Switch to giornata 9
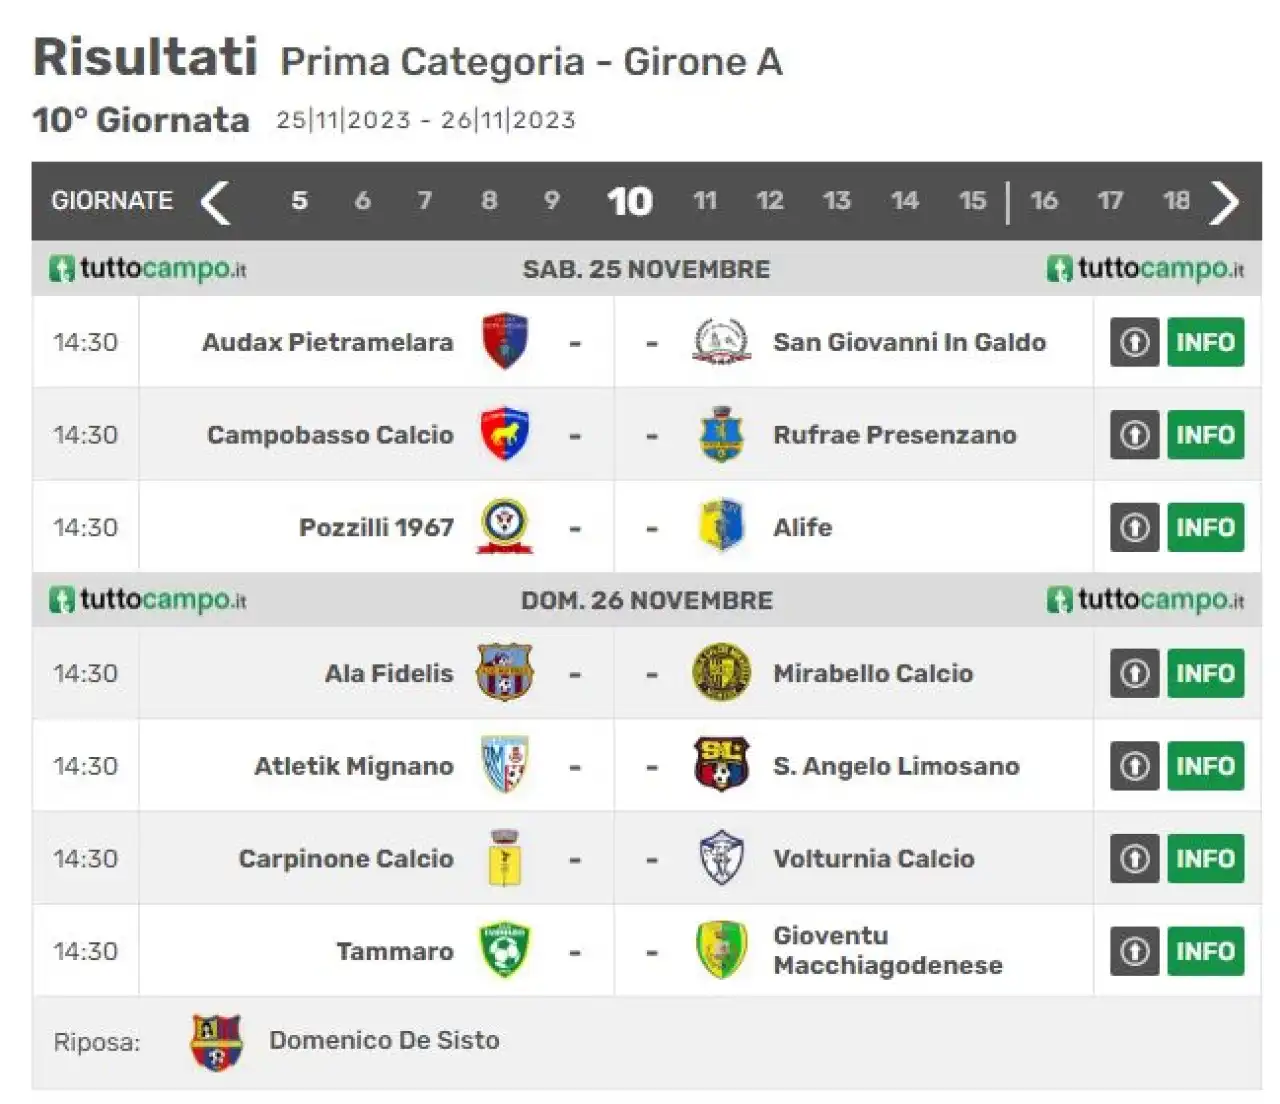Screen dimensions: 1280x1104 pyautogui.click(x=551, y=201)
